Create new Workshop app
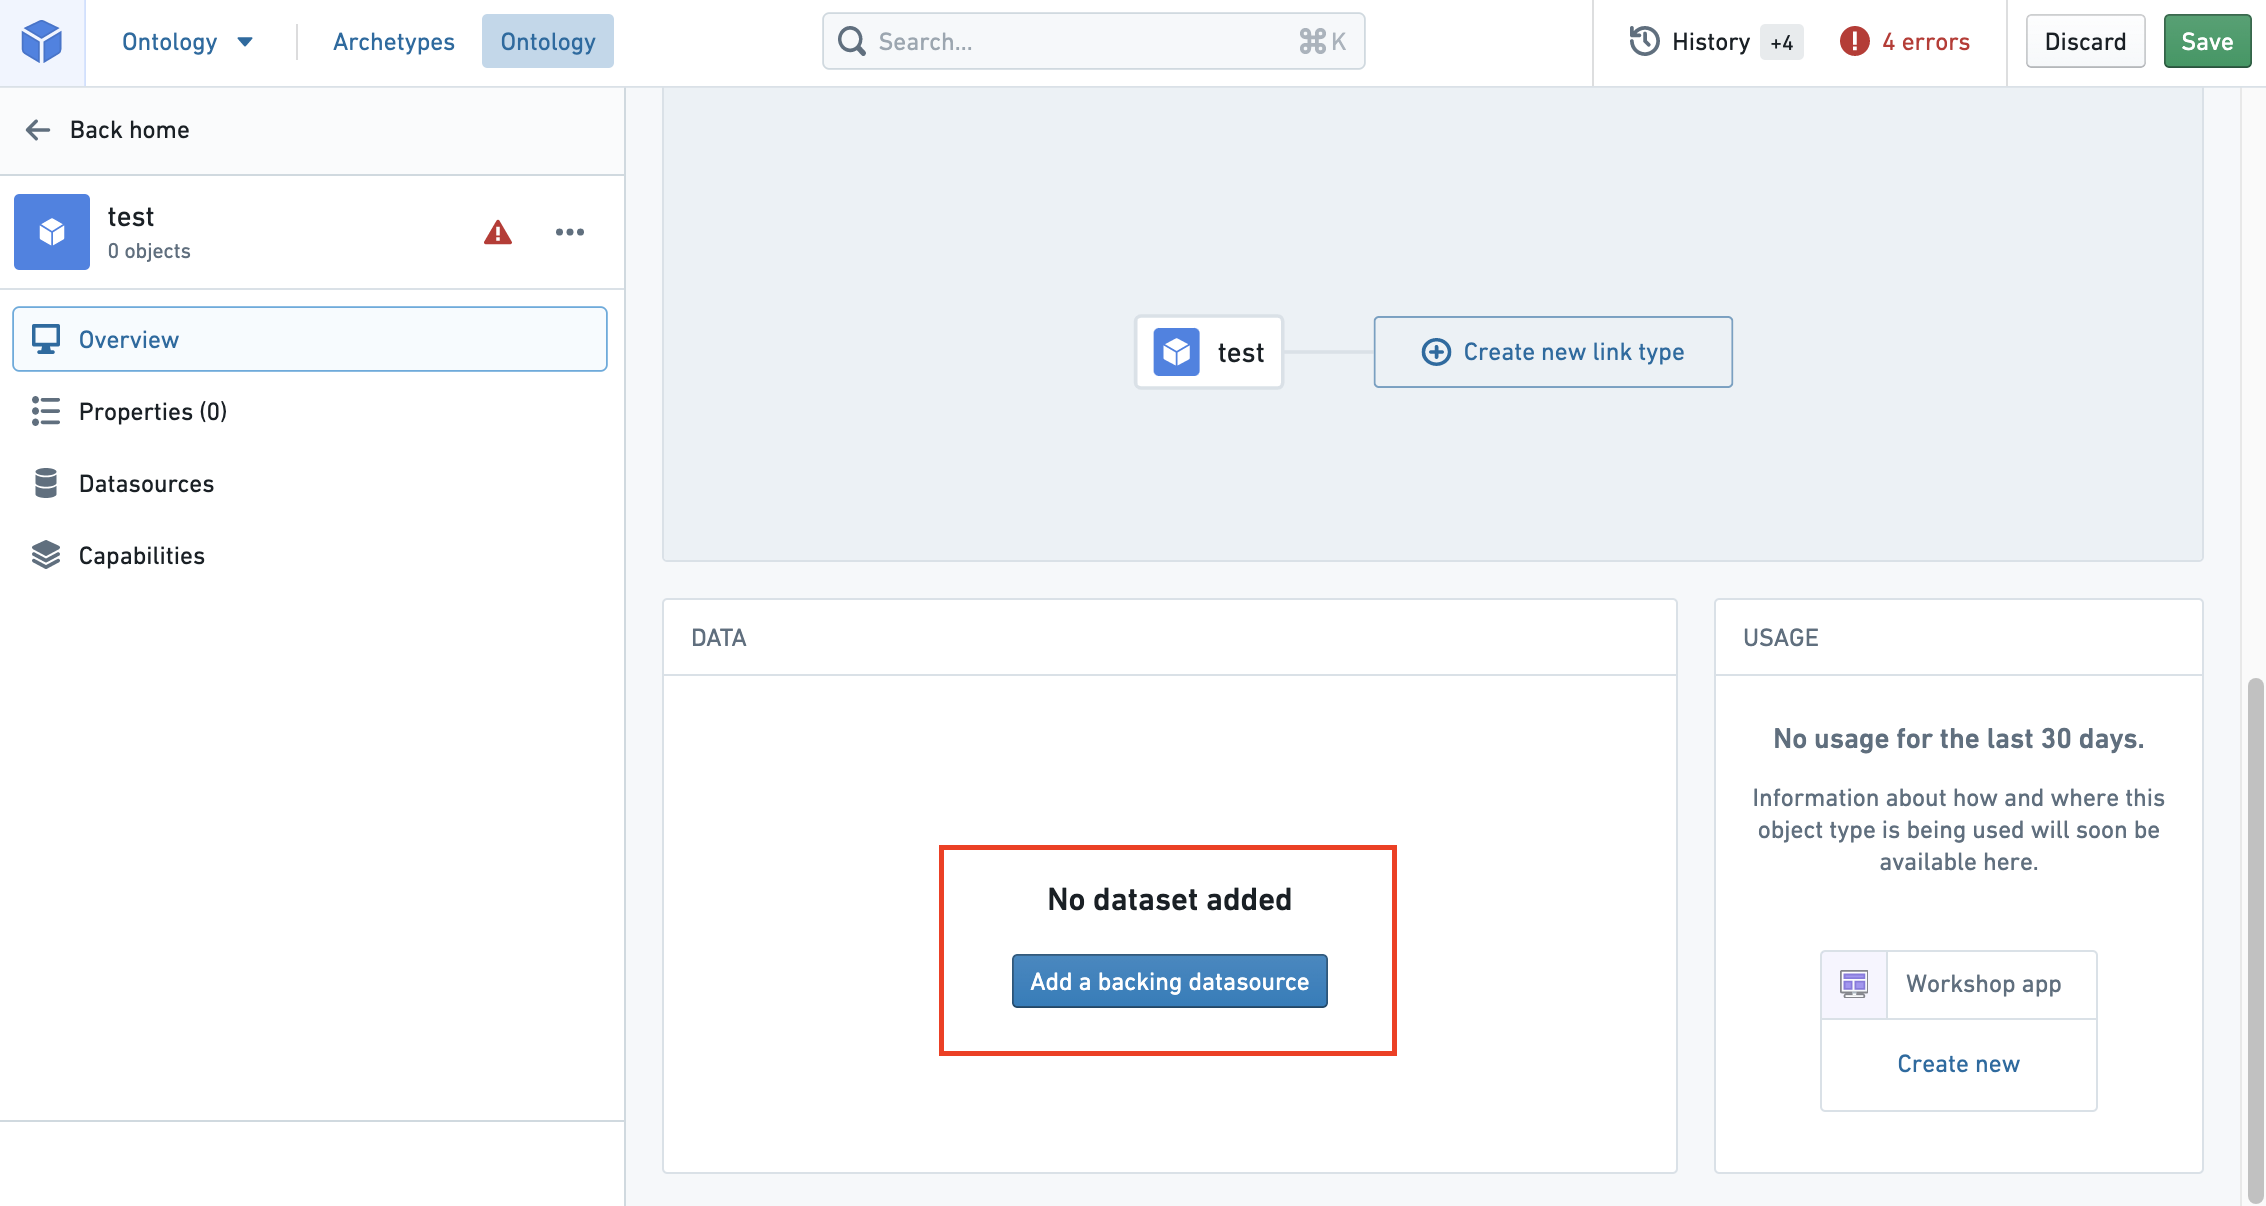The height and width of the screenshot is (1206, 2266). point(1959,1064)
